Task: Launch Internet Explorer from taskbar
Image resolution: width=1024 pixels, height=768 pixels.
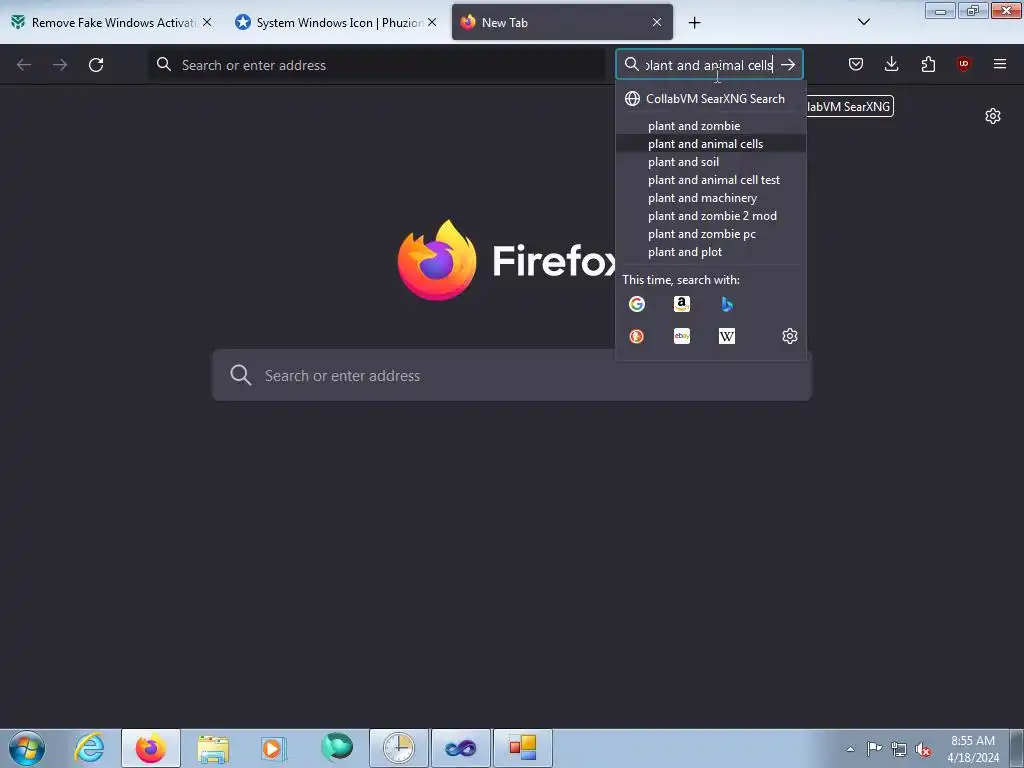Action: [x=89, y=748]
